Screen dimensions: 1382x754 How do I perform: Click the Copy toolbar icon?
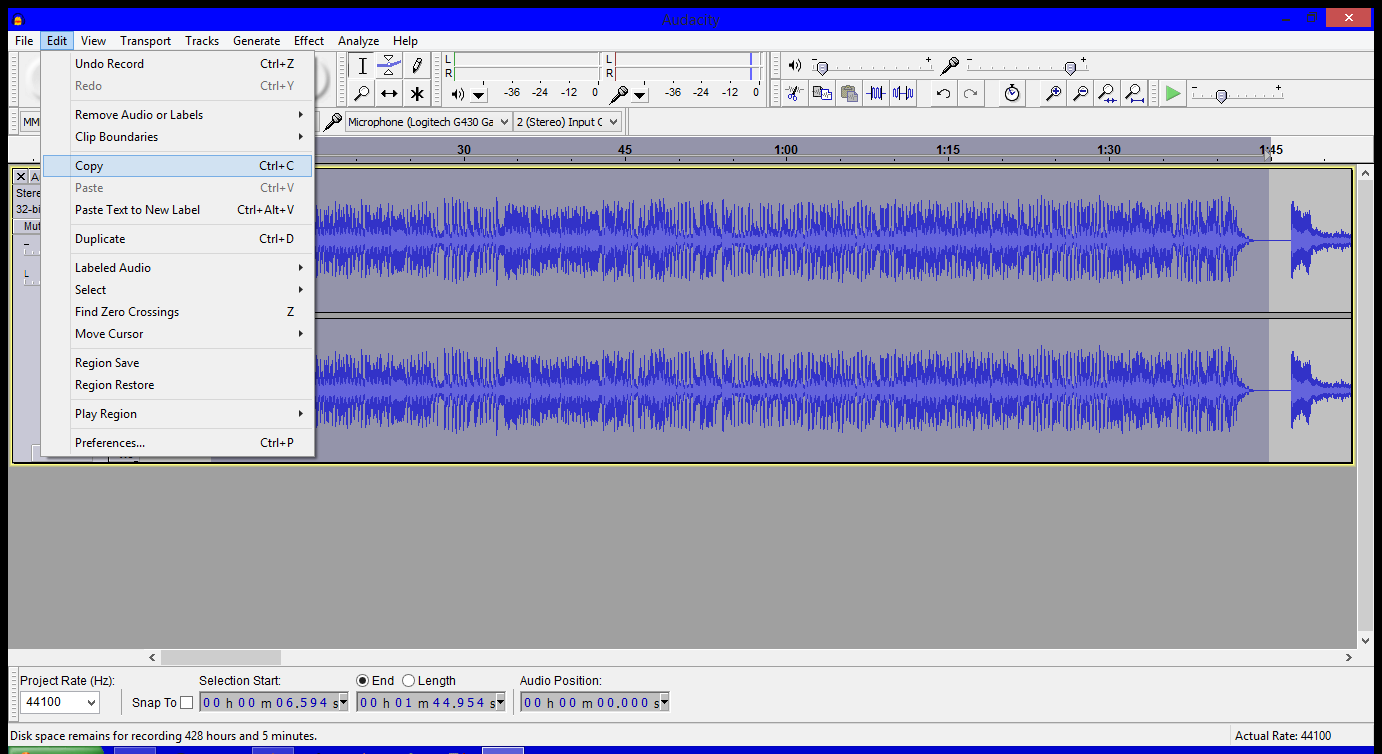tap(822, 93)
